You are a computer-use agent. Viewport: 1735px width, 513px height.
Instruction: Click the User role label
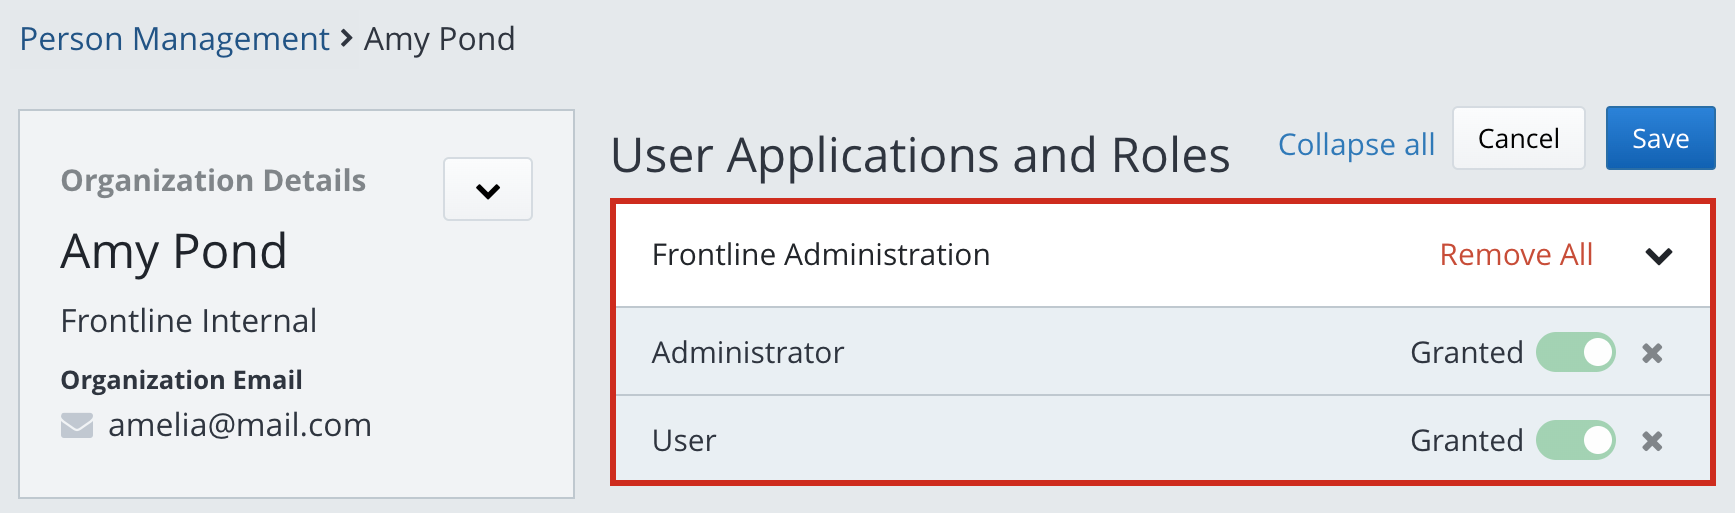click(684, 441)
